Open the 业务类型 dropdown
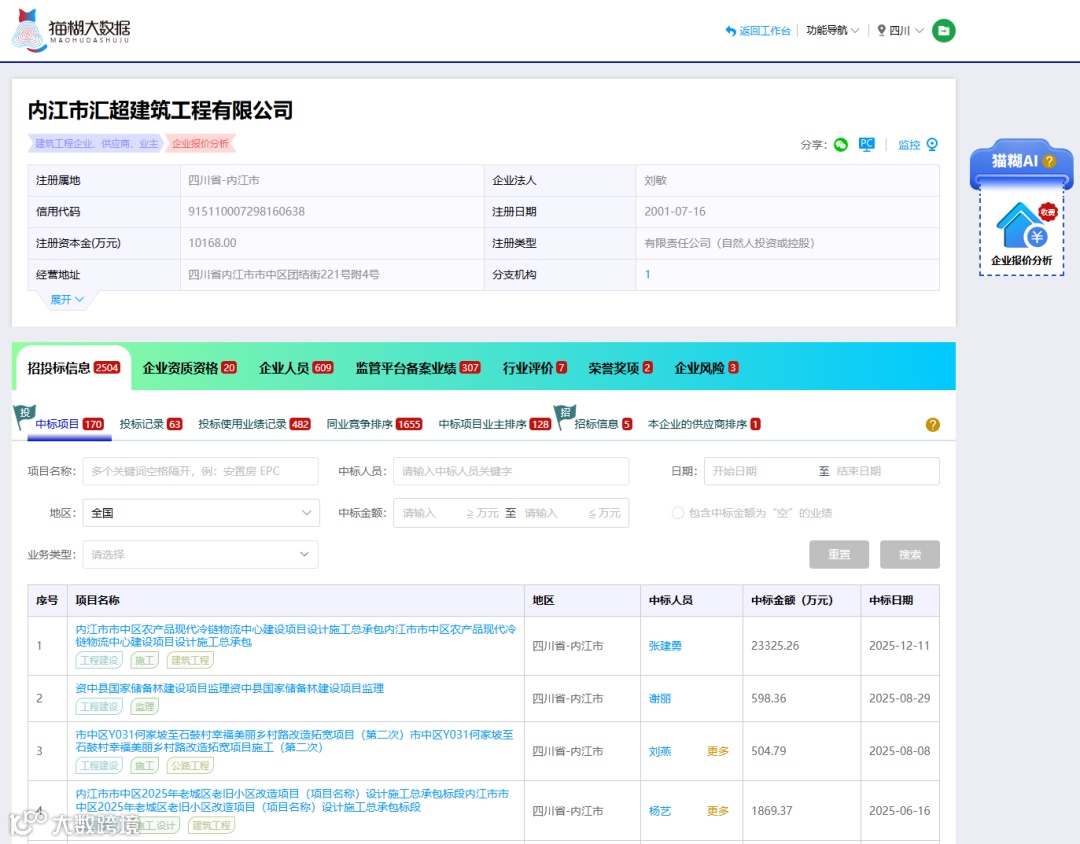The image size is (1080, 844). (200, 555)
